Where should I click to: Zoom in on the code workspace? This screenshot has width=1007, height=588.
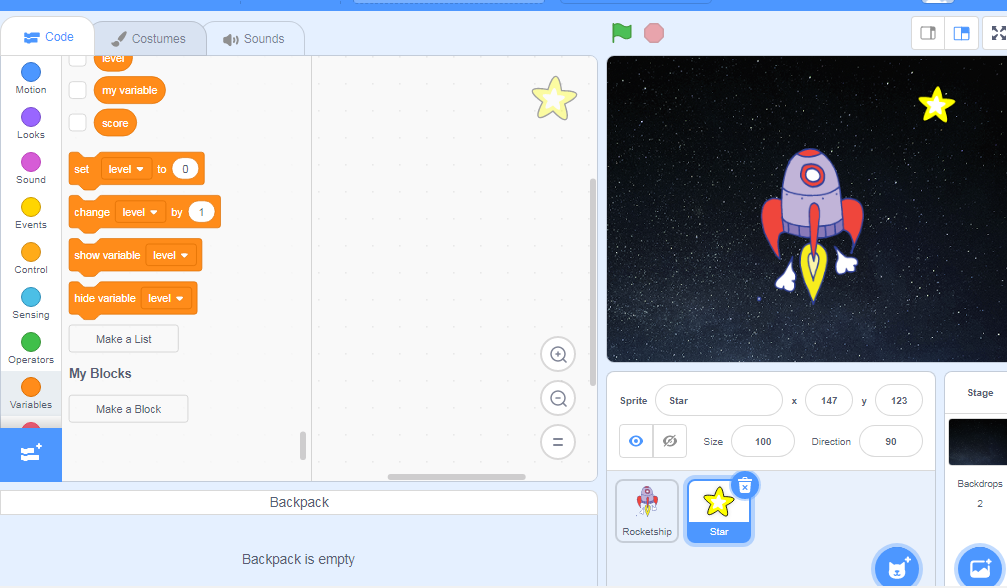(x=558, y=354)
